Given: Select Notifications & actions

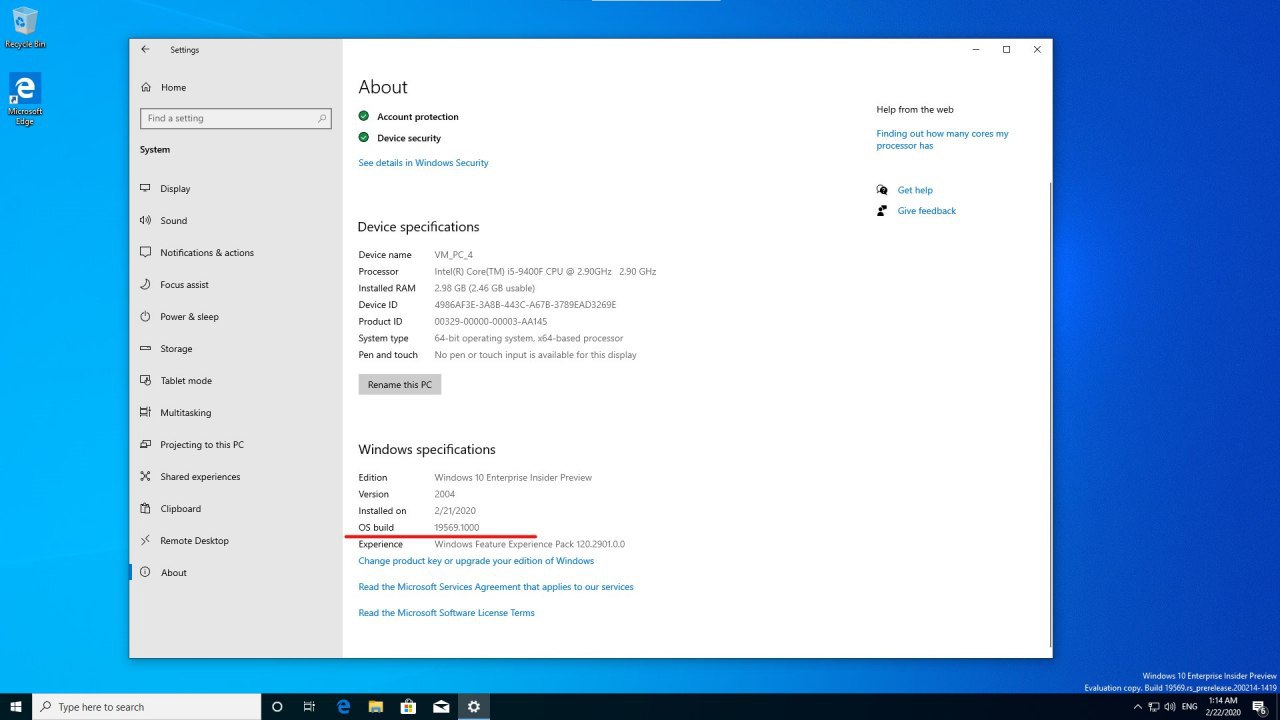Looking at the screenshot, I should point(206,252).
